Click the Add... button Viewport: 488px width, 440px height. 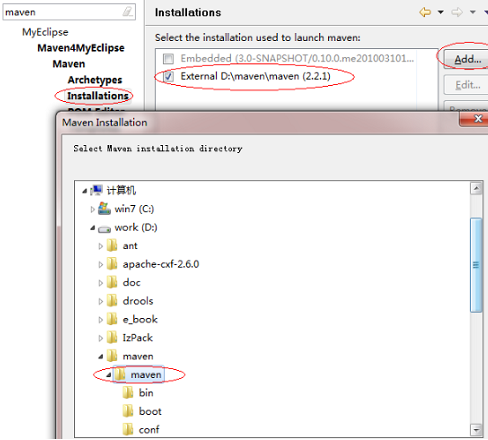(x=467, y=59)
